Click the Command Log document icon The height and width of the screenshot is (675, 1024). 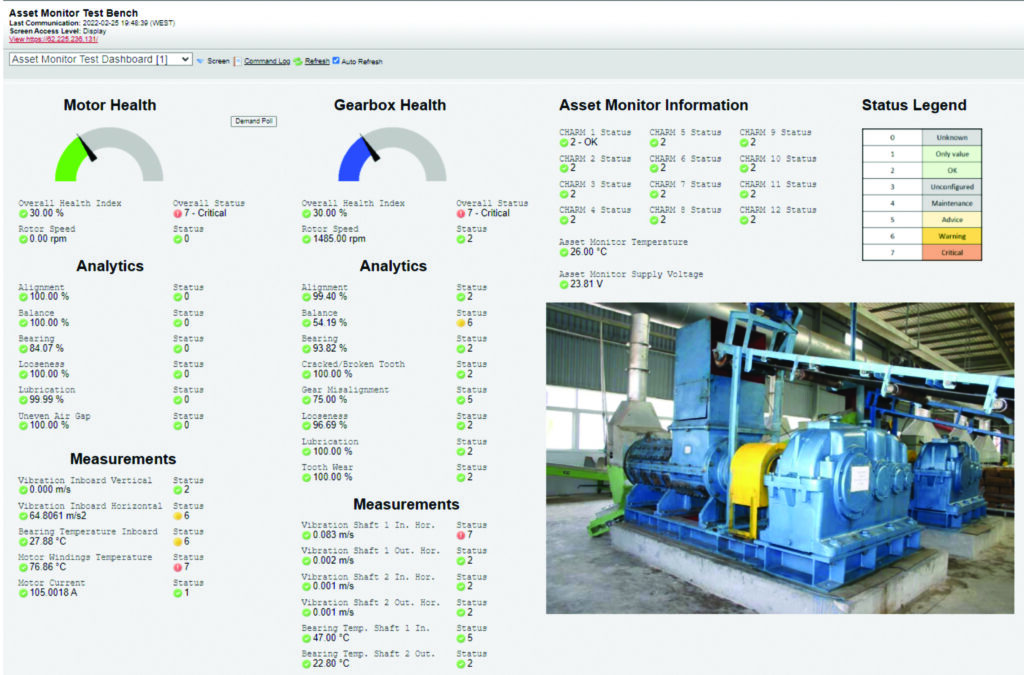[237, 61]
